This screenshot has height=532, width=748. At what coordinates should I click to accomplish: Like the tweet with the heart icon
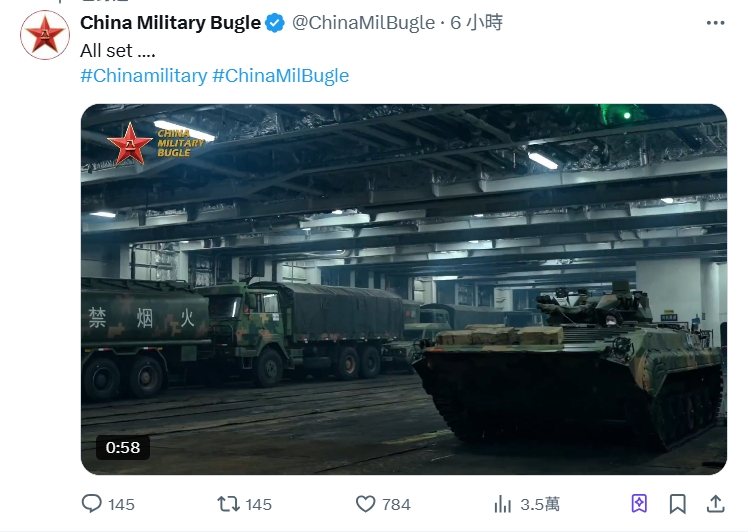click(366, 504)
